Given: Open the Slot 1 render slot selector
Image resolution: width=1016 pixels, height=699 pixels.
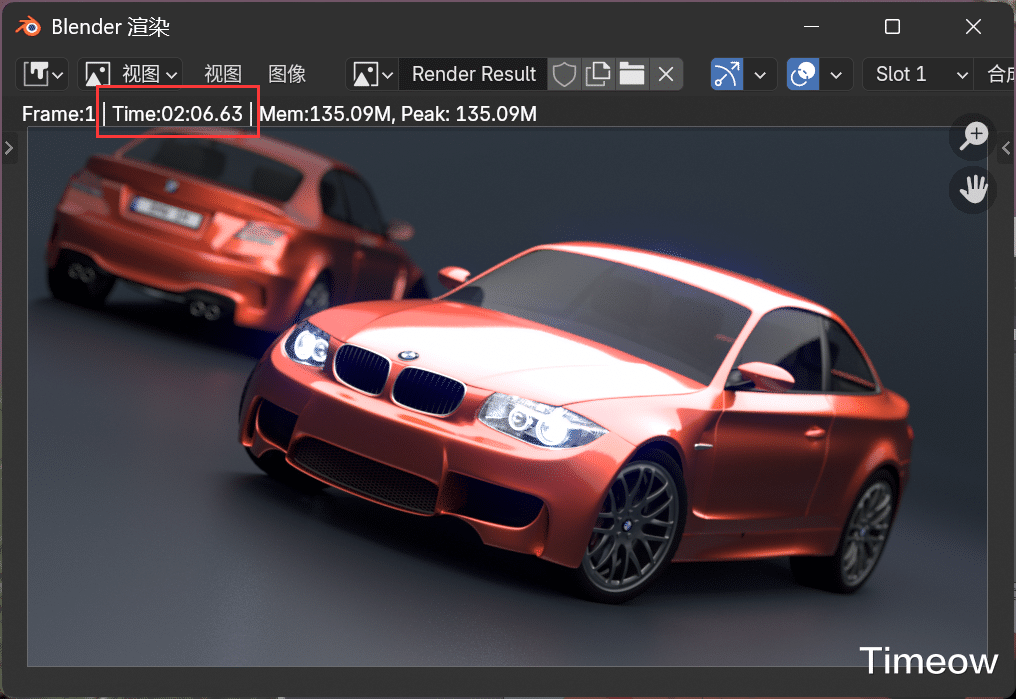Looking at the screenshot, I should (918, 74).
